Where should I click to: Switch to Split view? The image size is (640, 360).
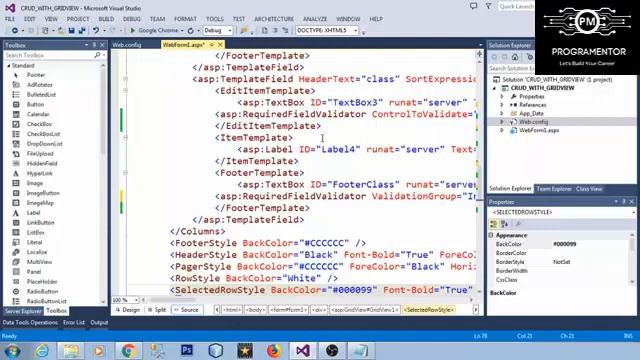click(157, 310)
